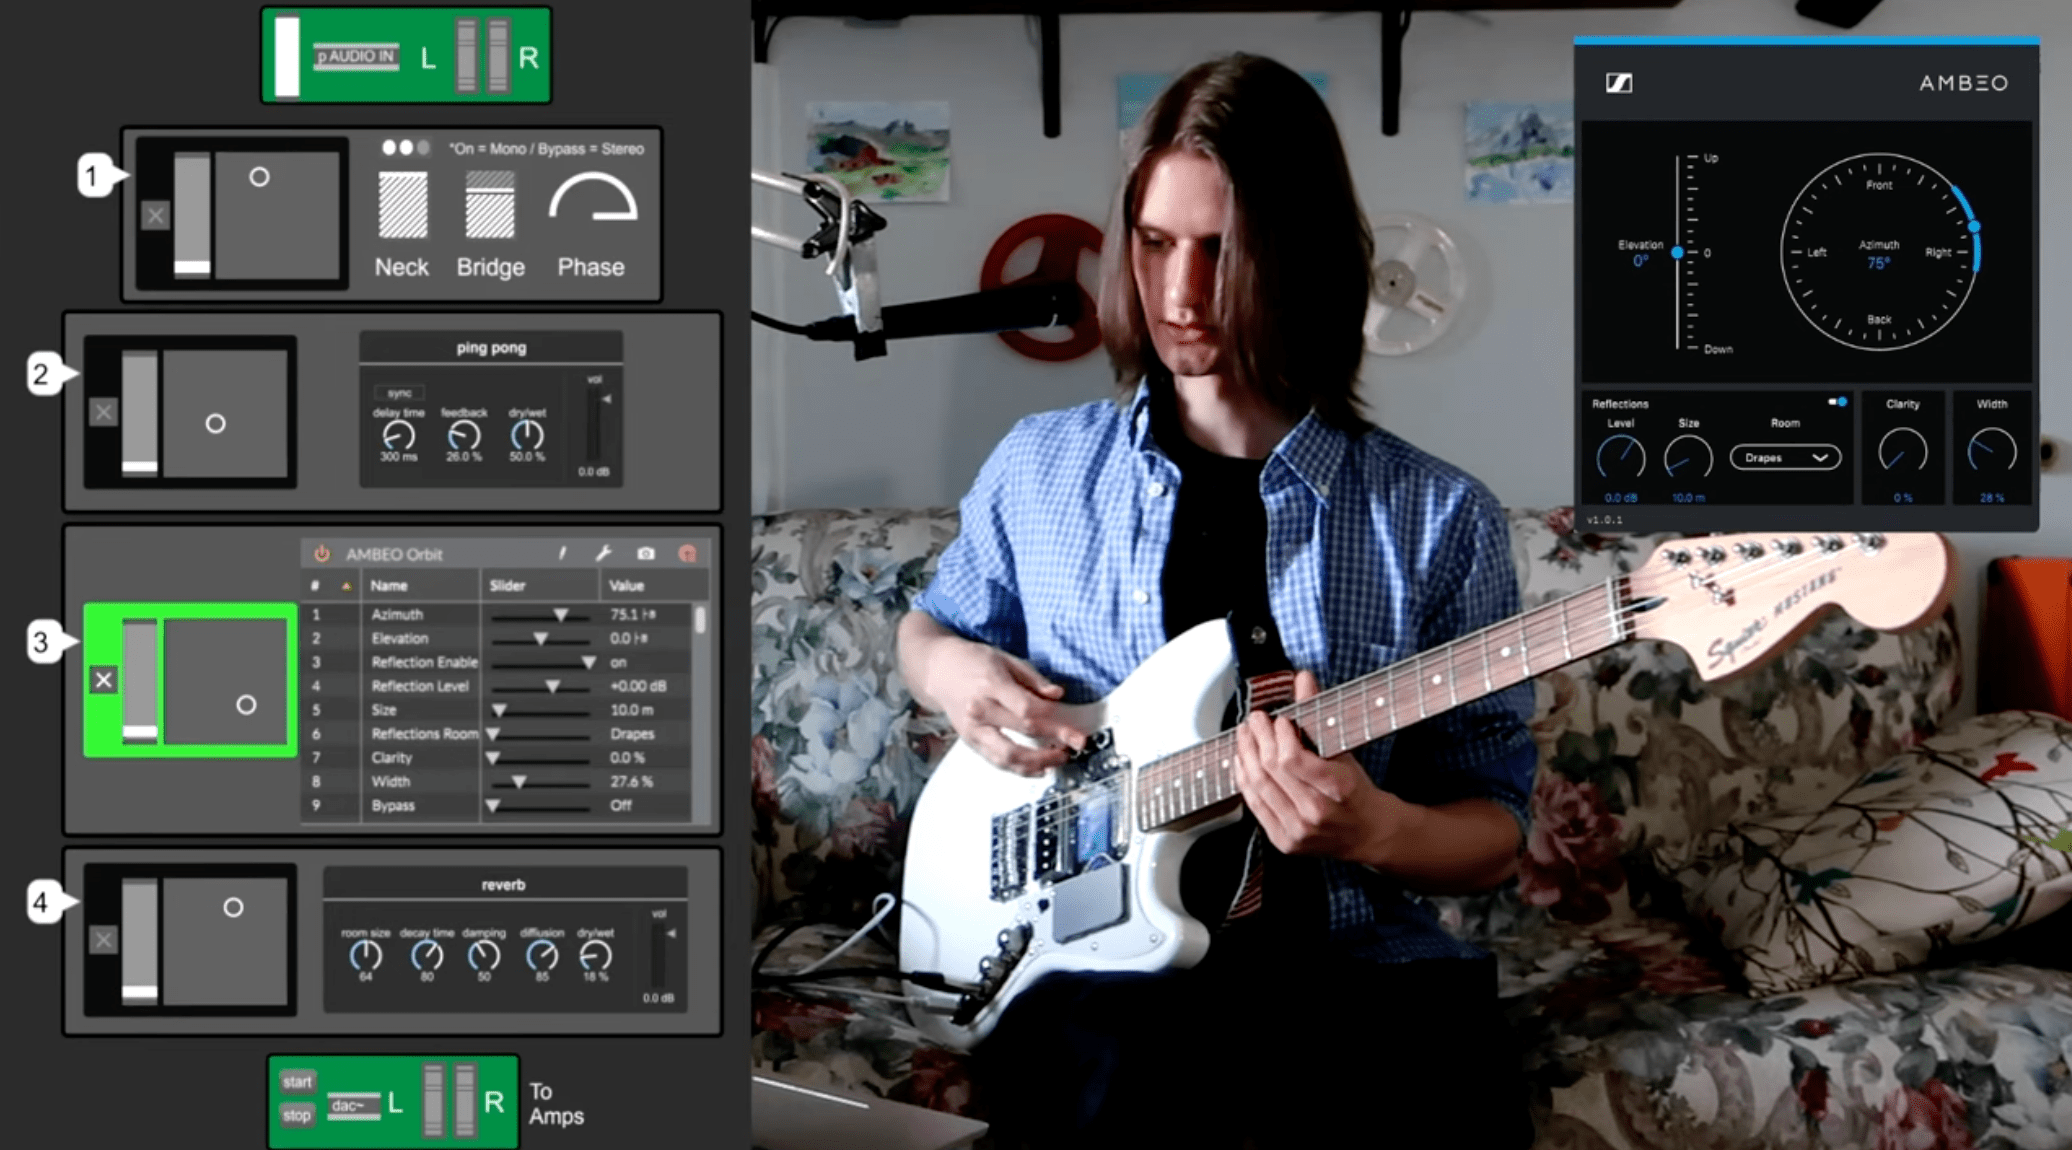The height and width of the screenshot is (1150, 2072).
Task: Click the X to remove module 2
Action: tap(101, 413)
